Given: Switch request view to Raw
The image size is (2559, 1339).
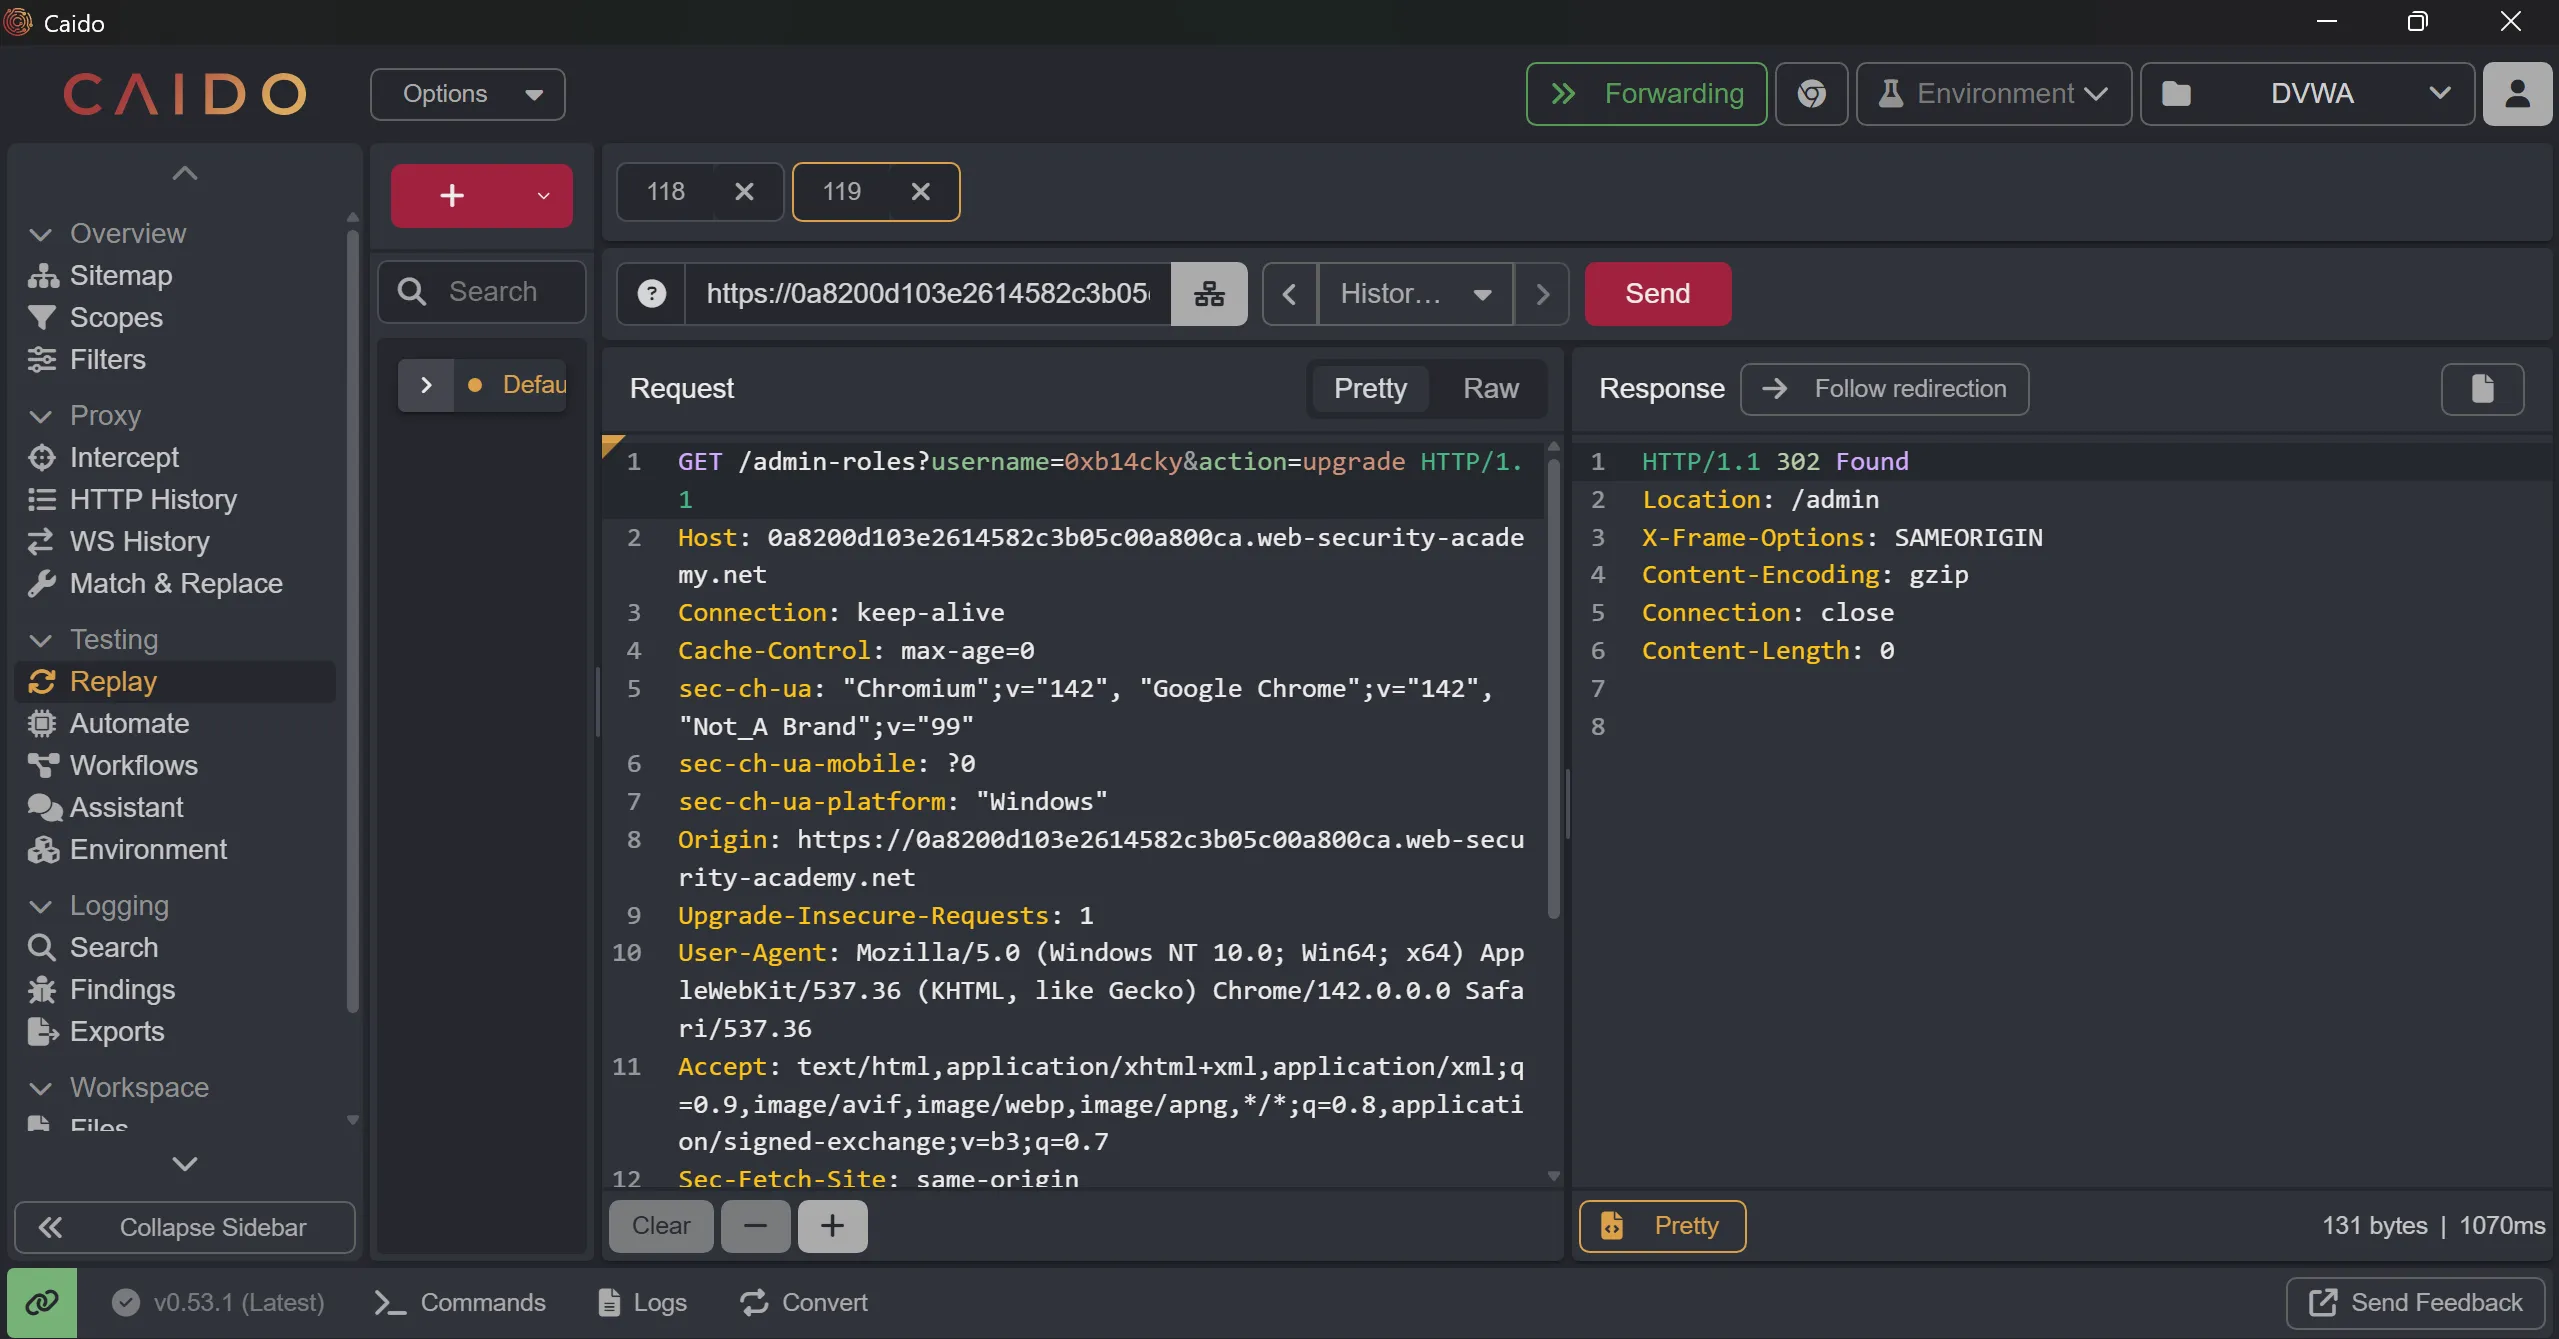Looking at the screenshot, I should [1490, 389].
